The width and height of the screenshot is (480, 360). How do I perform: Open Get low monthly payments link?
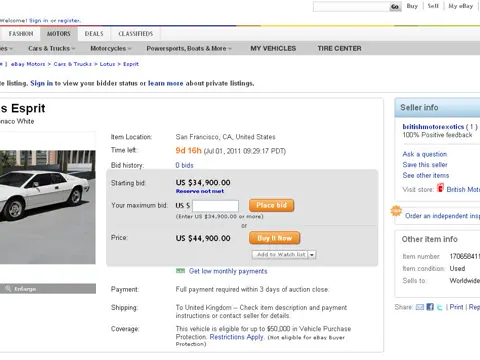coord(228,271)
